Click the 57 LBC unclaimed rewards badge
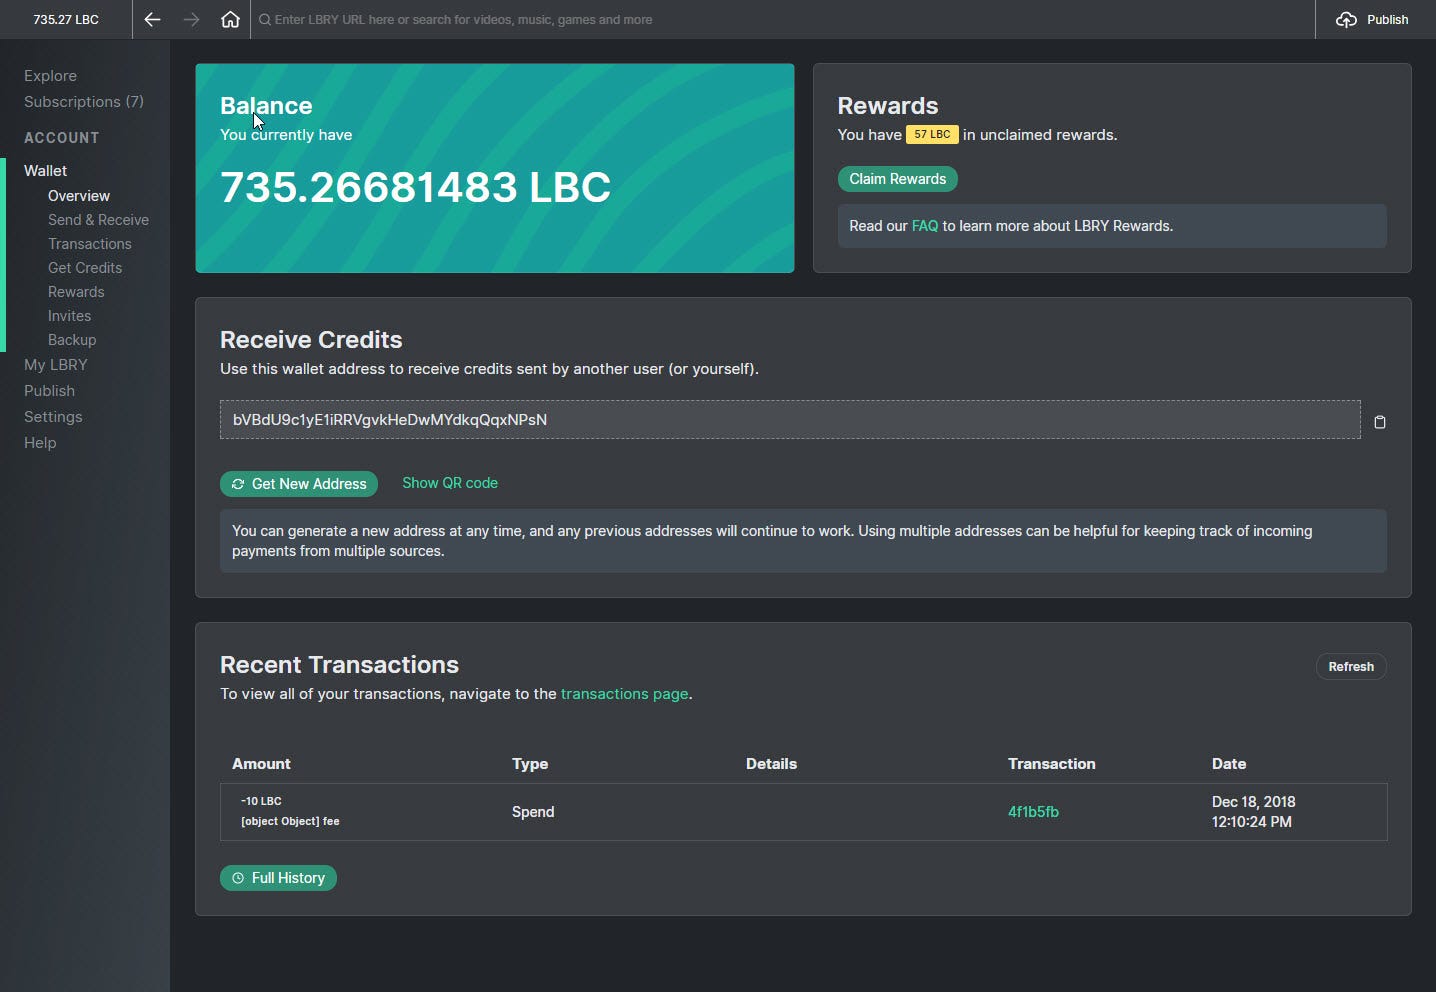 932,134
